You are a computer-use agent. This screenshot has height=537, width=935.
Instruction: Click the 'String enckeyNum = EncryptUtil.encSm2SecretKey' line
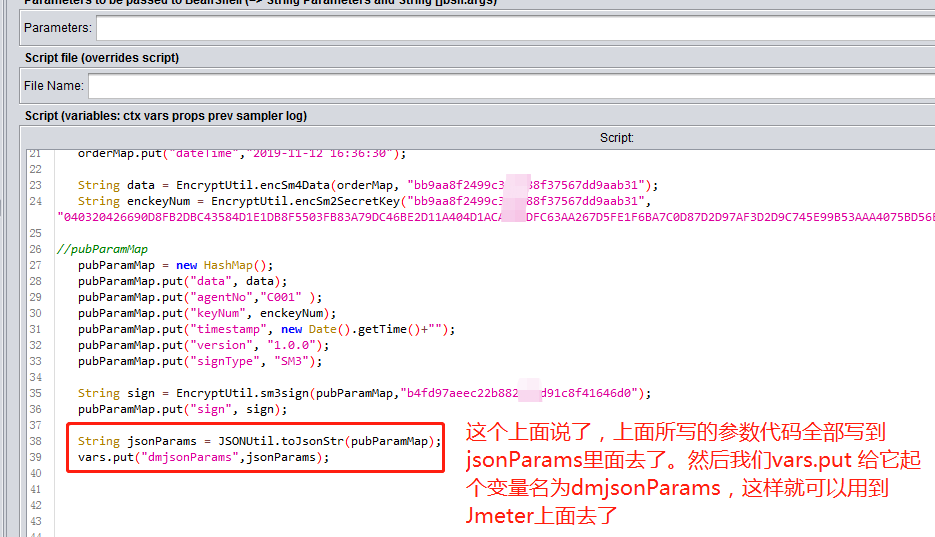tap(364, 201)
